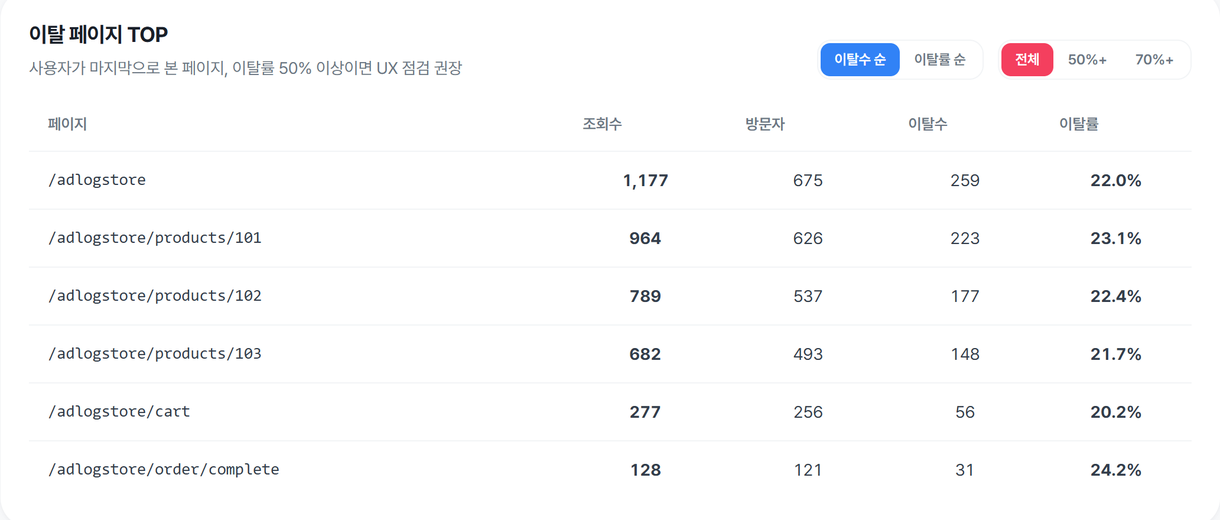Screen dimensions: 1220x520
Task: Click the 24.2% exit rate value
Action: pos(1116,470)
